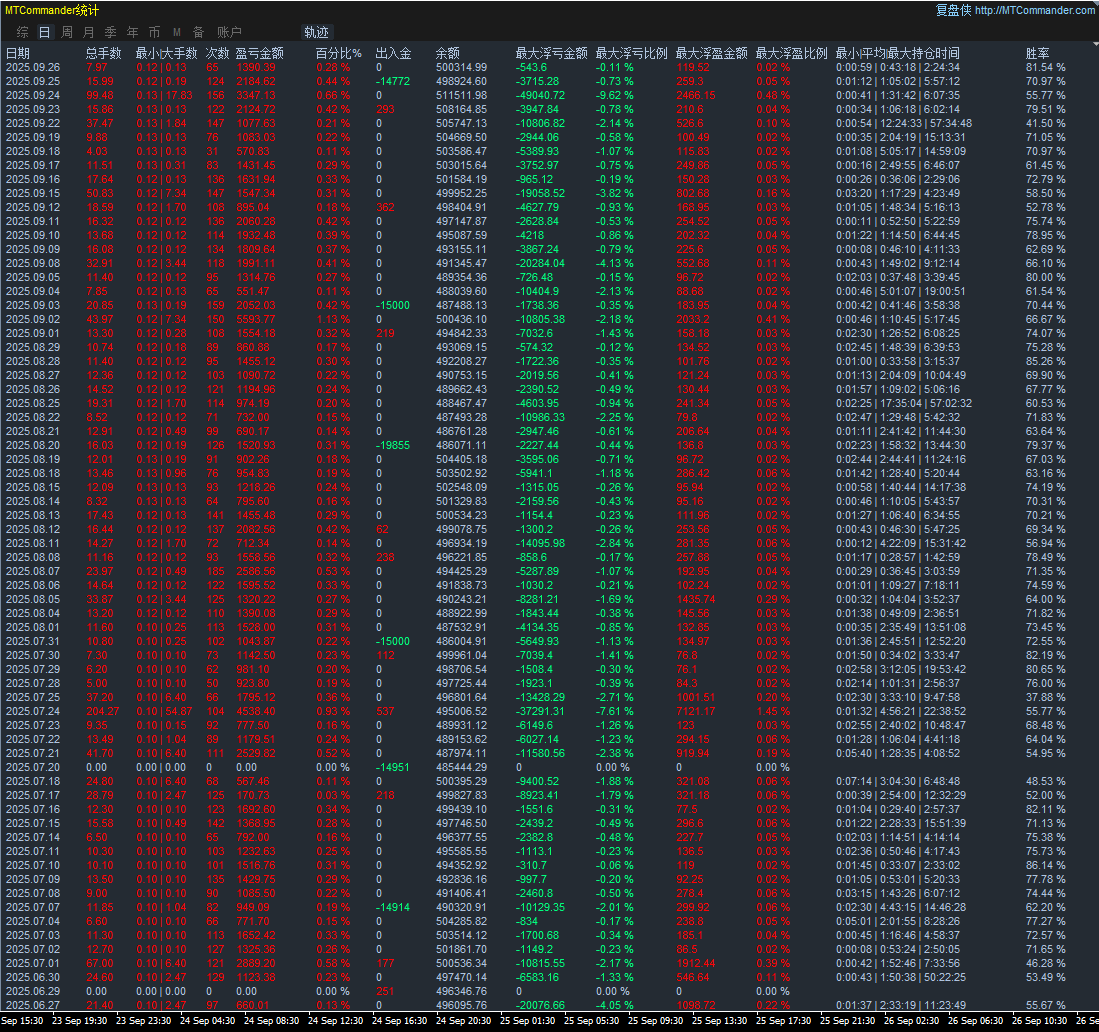Viewport: 1099px width, 1032px height.
Task: Click lot range 0.10 | 54.87
Action: (164, 711)
